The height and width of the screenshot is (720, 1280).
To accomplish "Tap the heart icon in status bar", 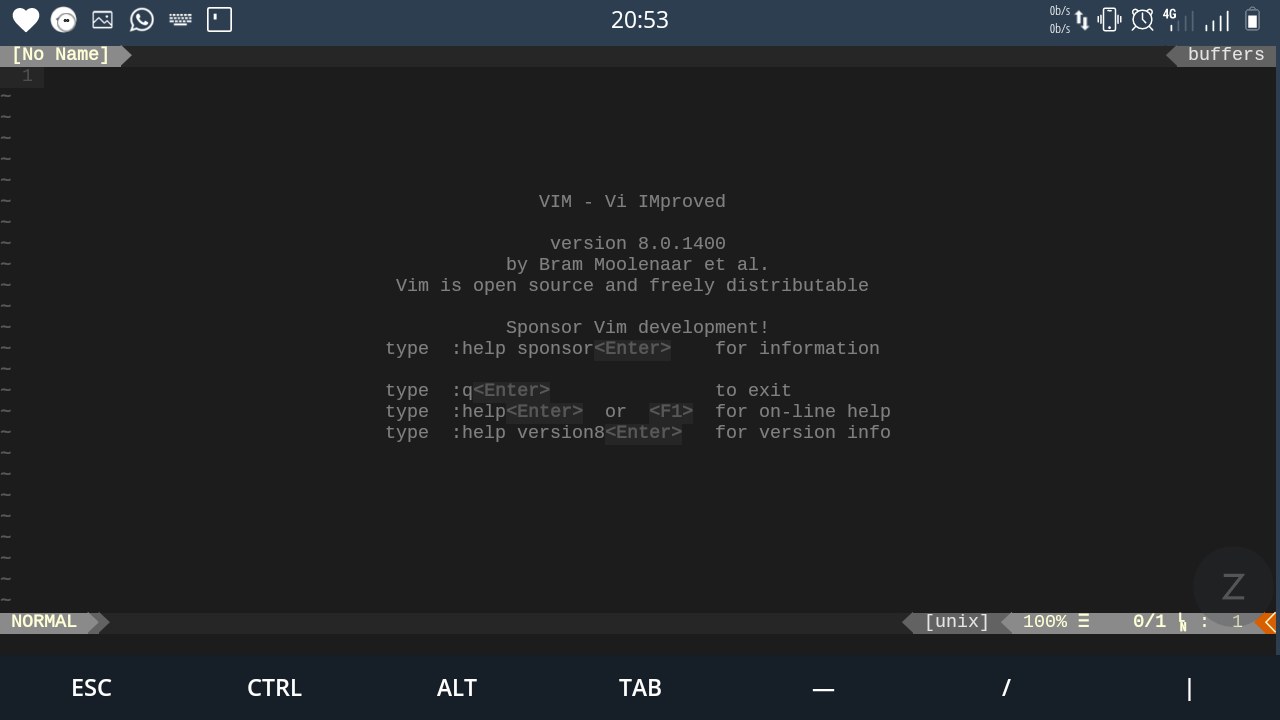I will click(25, 20).
